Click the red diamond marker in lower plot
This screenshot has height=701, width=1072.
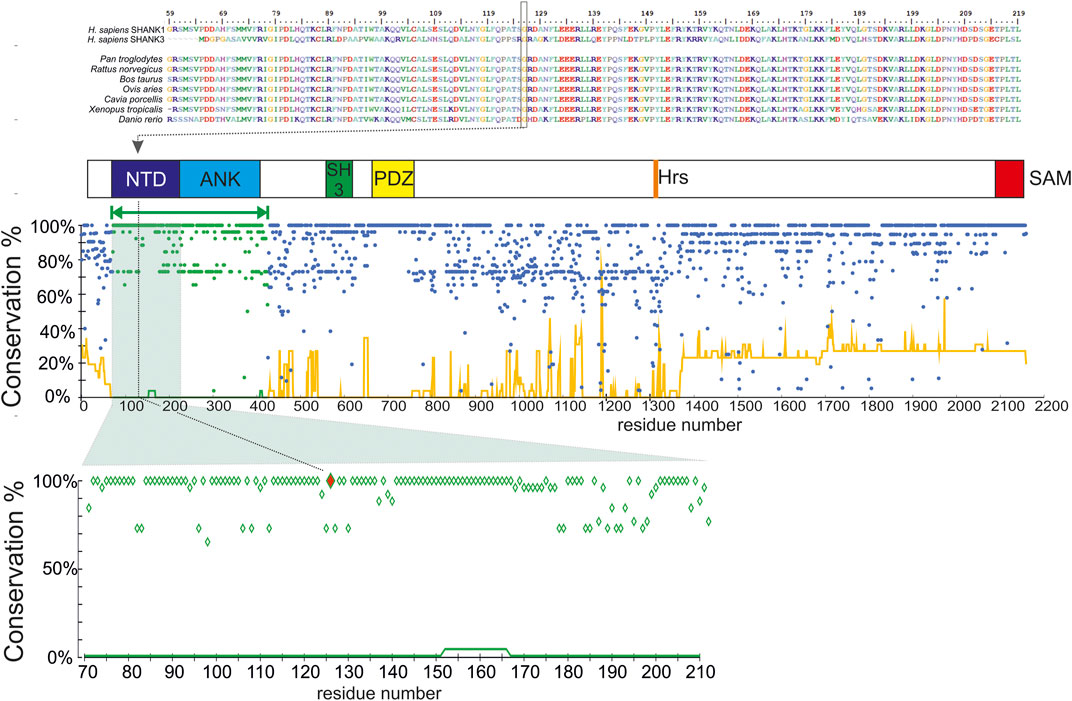tap(331, 481)
